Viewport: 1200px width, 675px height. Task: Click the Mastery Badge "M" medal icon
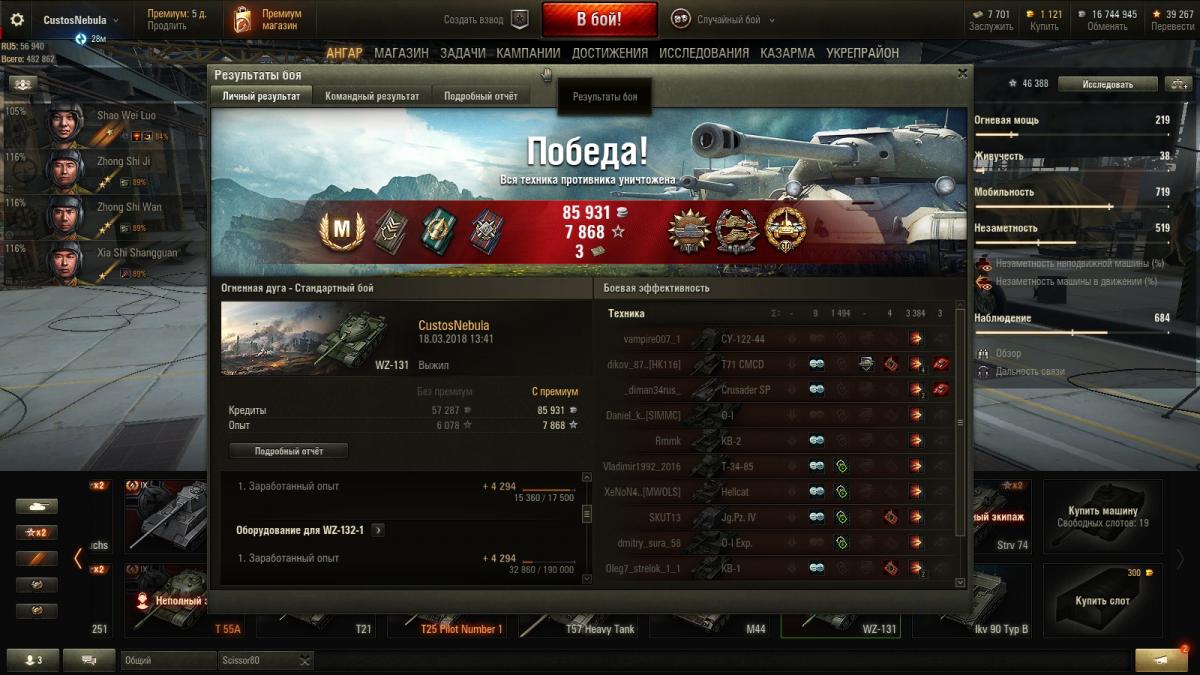tap(342, 230)
